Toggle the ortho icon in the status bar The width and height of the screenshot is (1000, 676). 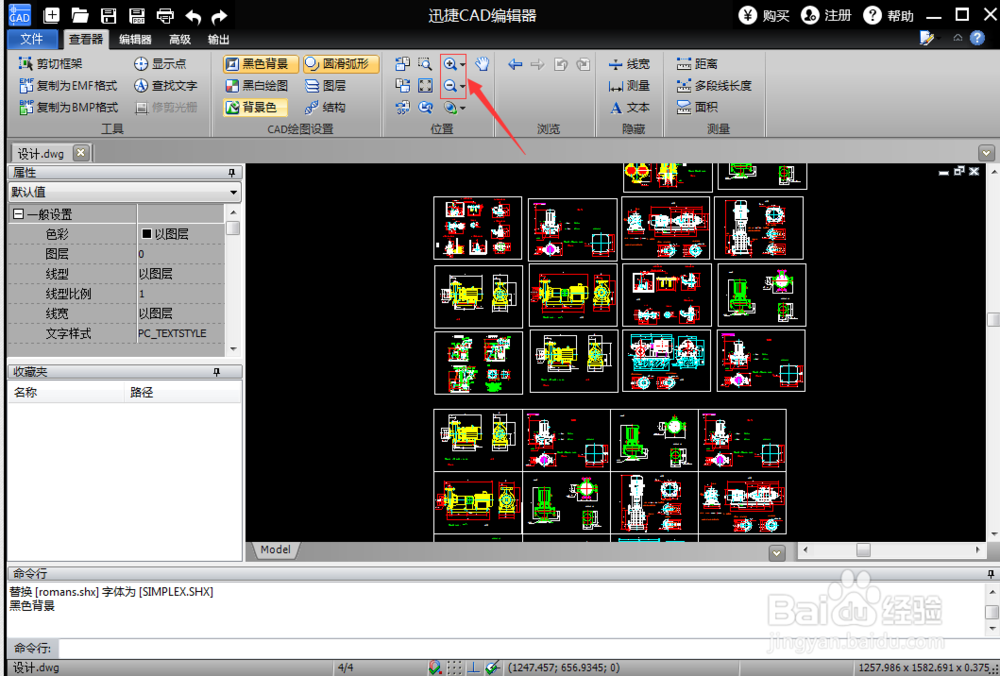pos(473,667)
